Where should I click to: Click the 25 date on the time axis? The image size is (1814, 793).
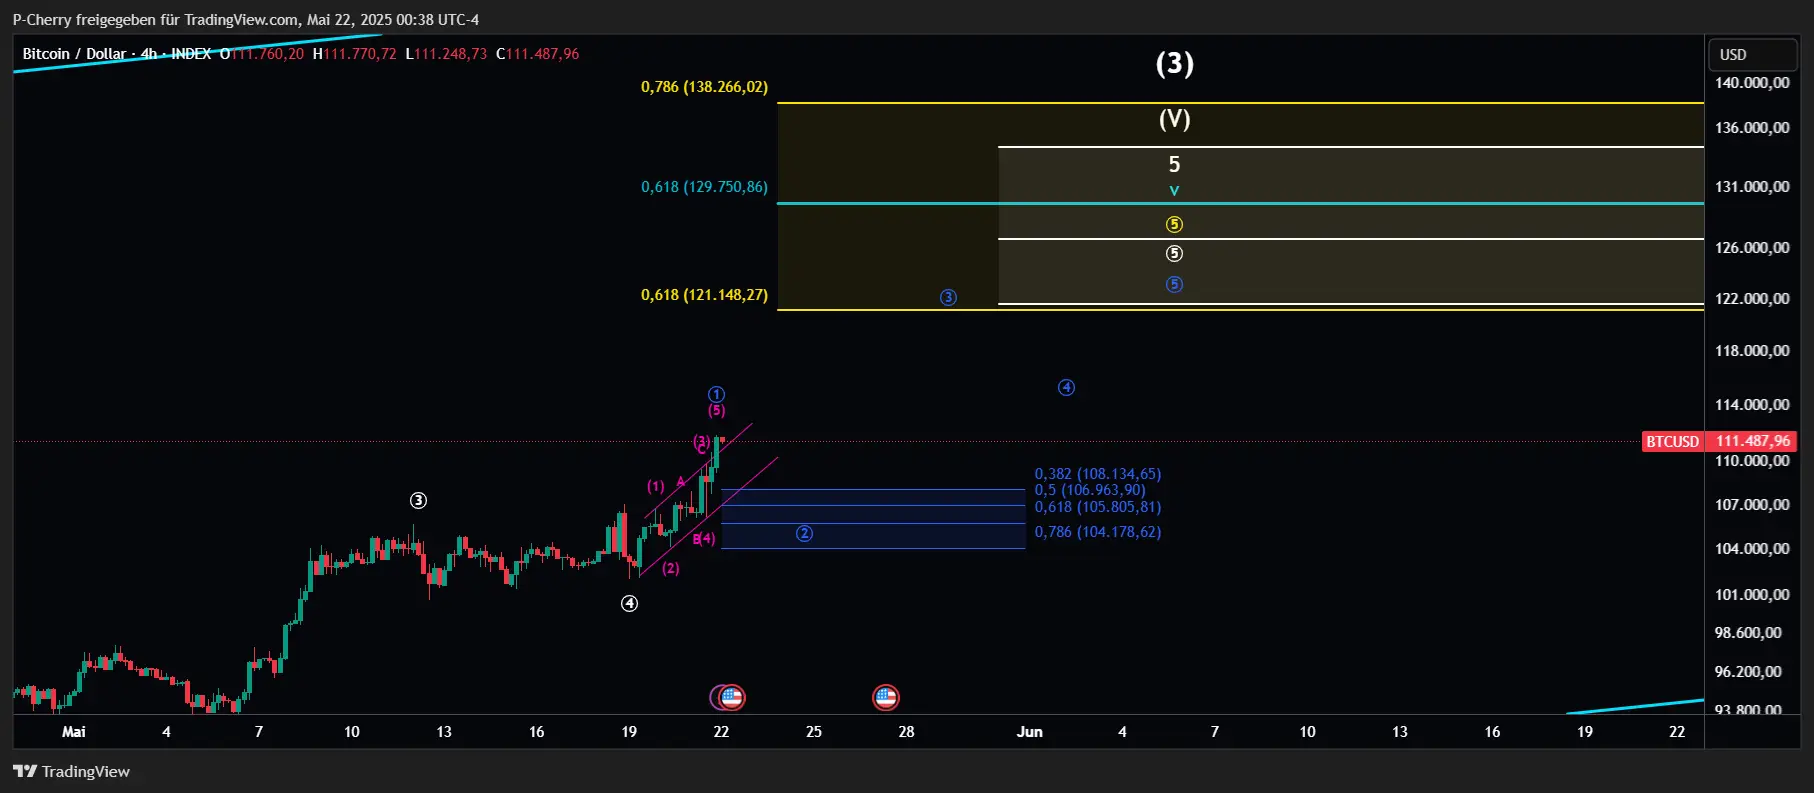(x=814, y=732)
